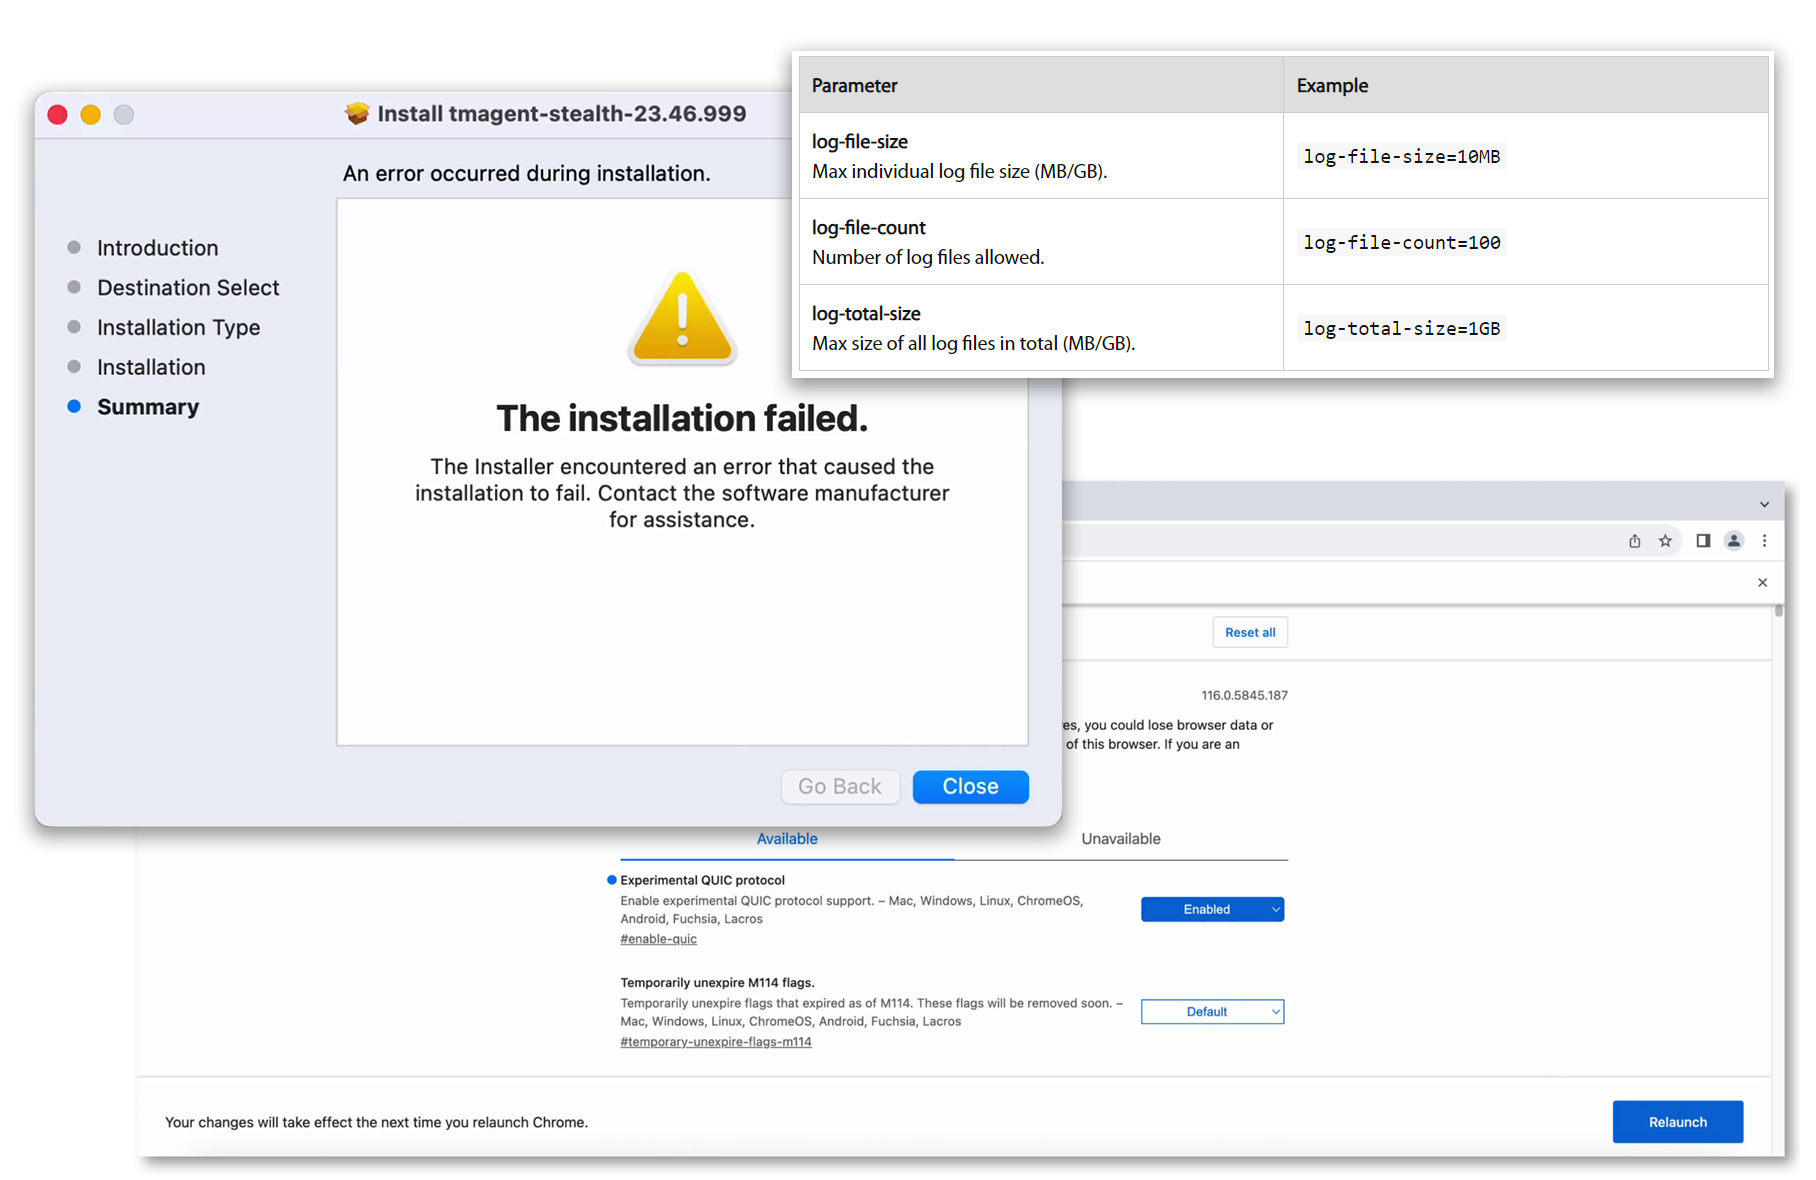This screenshot has height=1180, width=1816.
Task: Click the log-file-size=10MB example code
Action: coord(1401,157)
